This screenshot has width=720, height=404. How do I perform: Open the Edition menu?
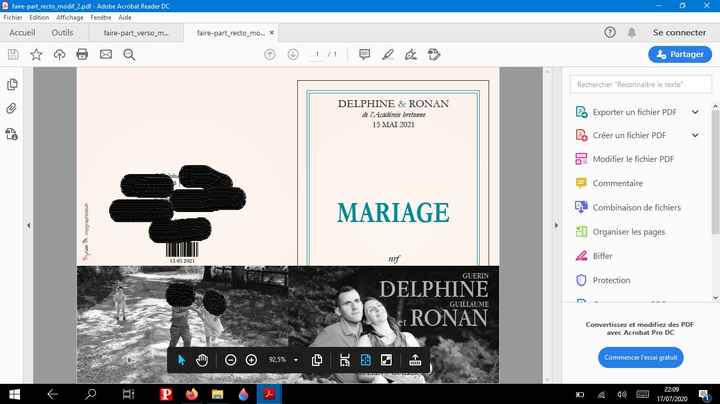tap(39, 17)
